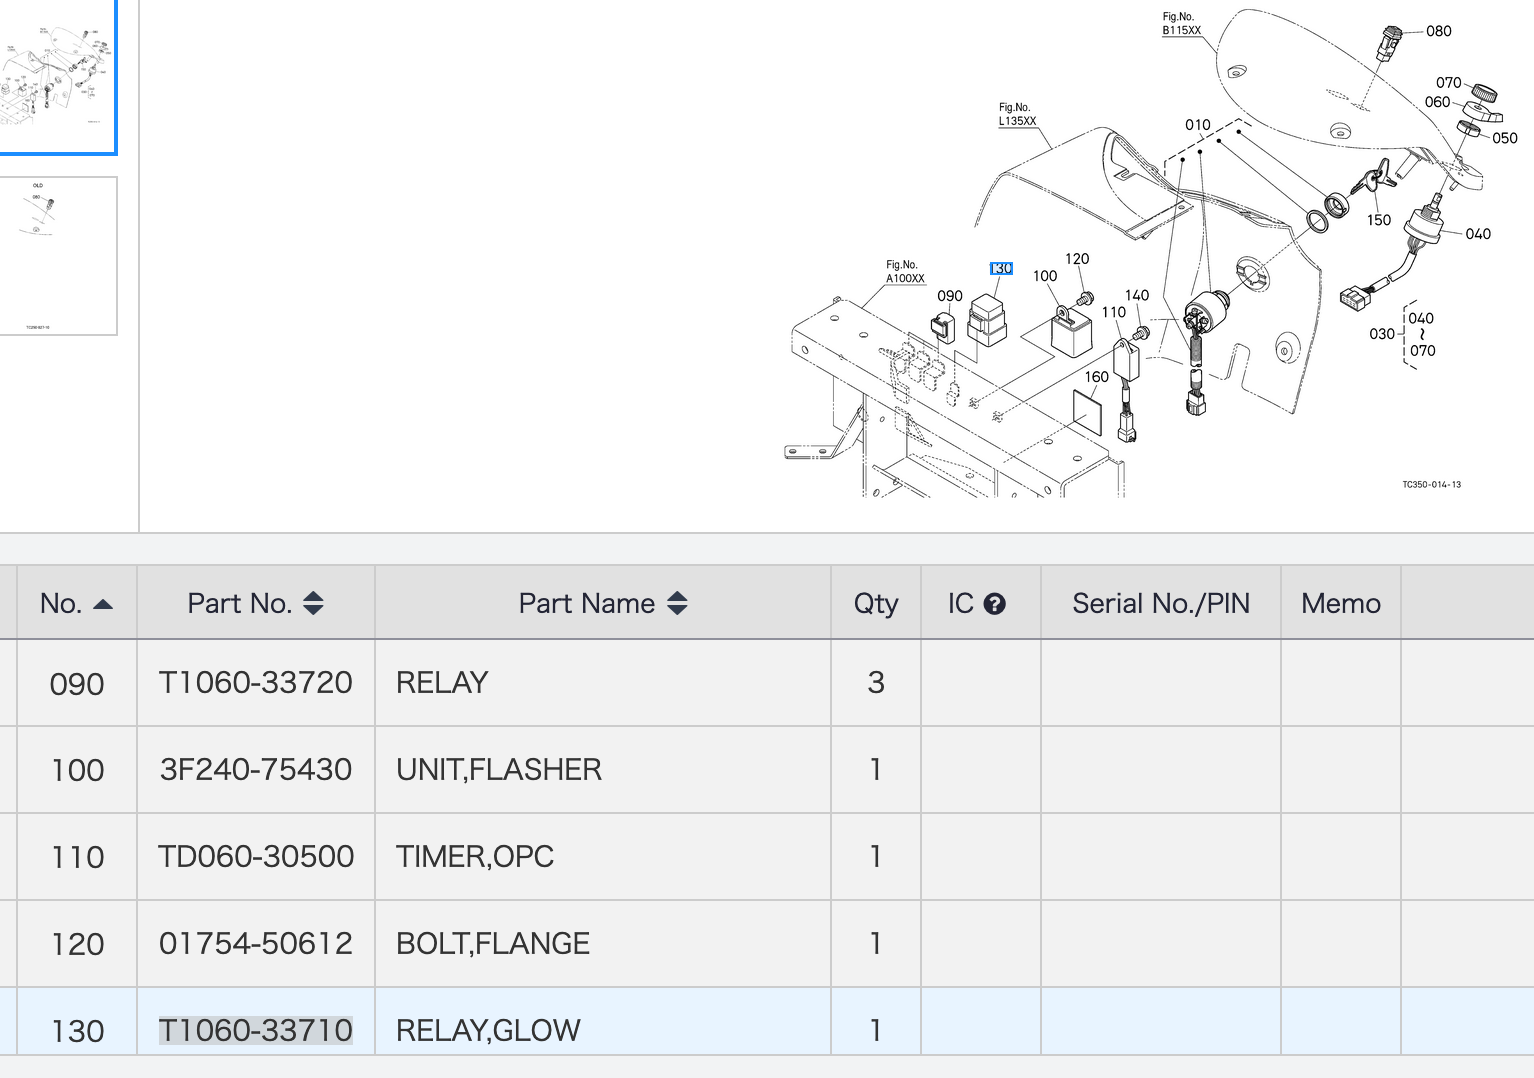Sort by Part Name arrows
The width and height of the screenshot is (1534, 1078).
point(677,603)
